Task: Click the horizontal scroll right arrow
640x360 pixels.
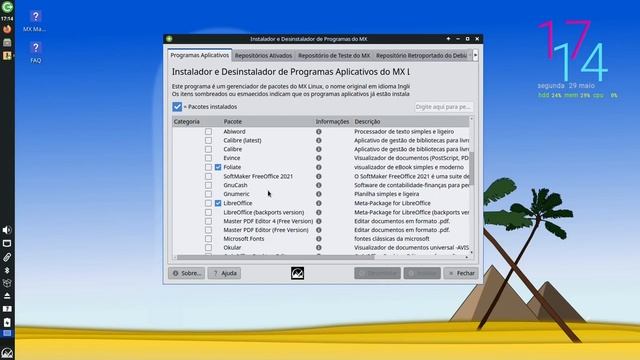Action: (x=467, y=257)
